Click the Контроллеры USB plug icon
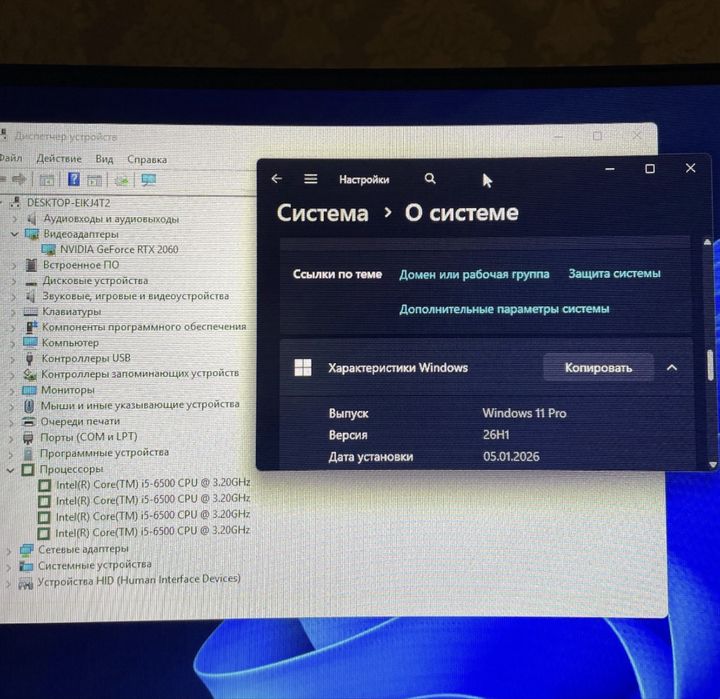 coord(29,358)
